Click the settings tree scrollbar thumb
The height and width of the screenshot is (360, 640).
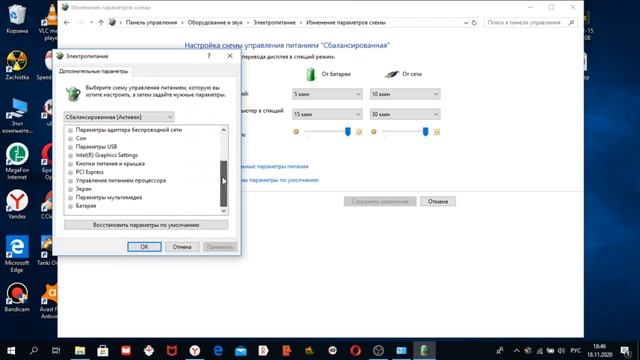223,183
